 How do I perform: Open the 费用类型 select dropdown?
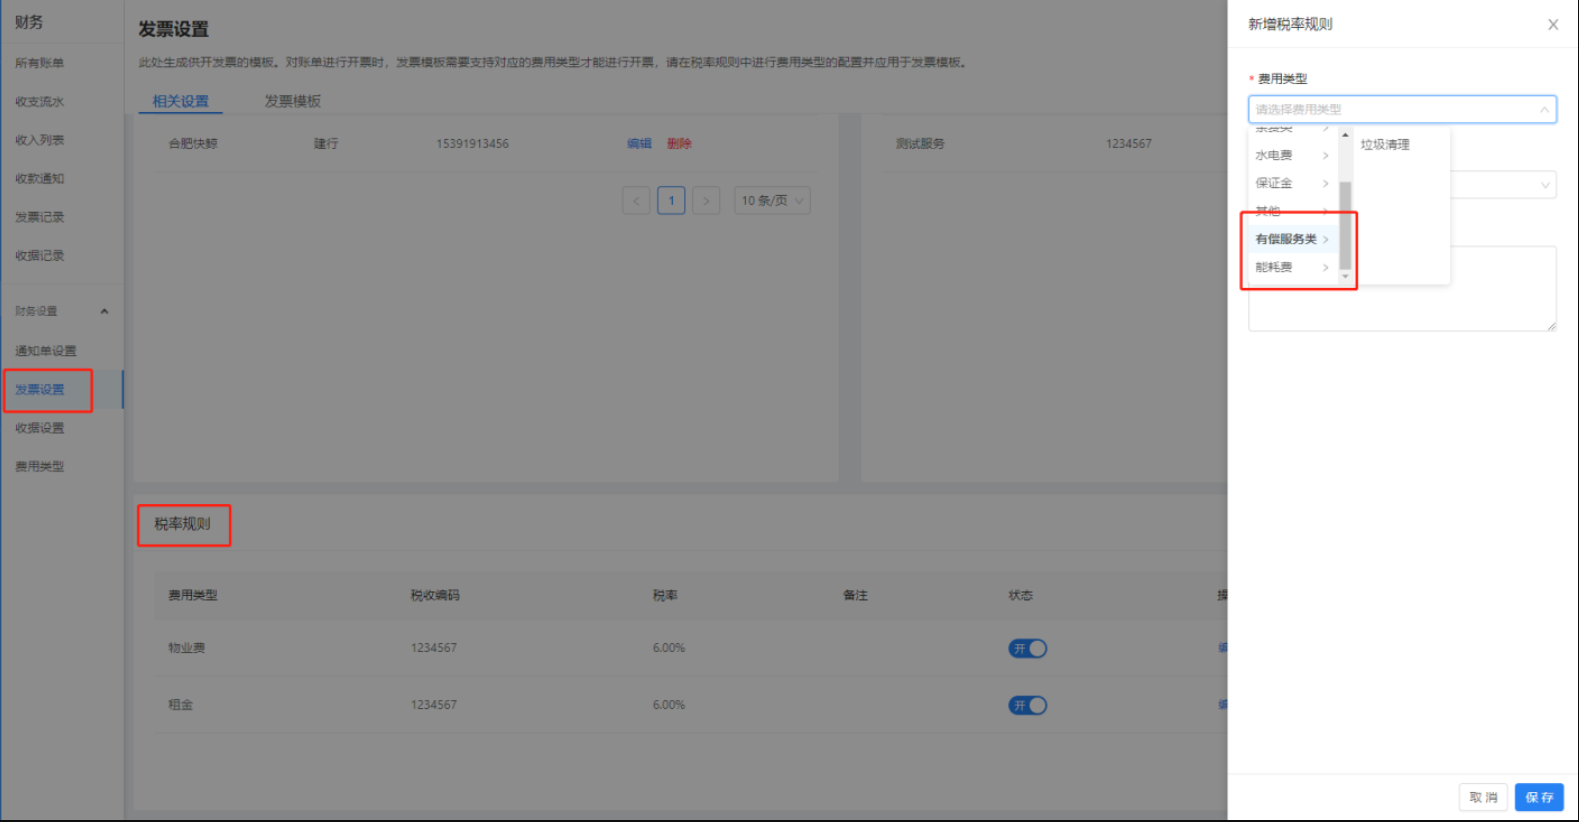click(x=1401, y=110)
